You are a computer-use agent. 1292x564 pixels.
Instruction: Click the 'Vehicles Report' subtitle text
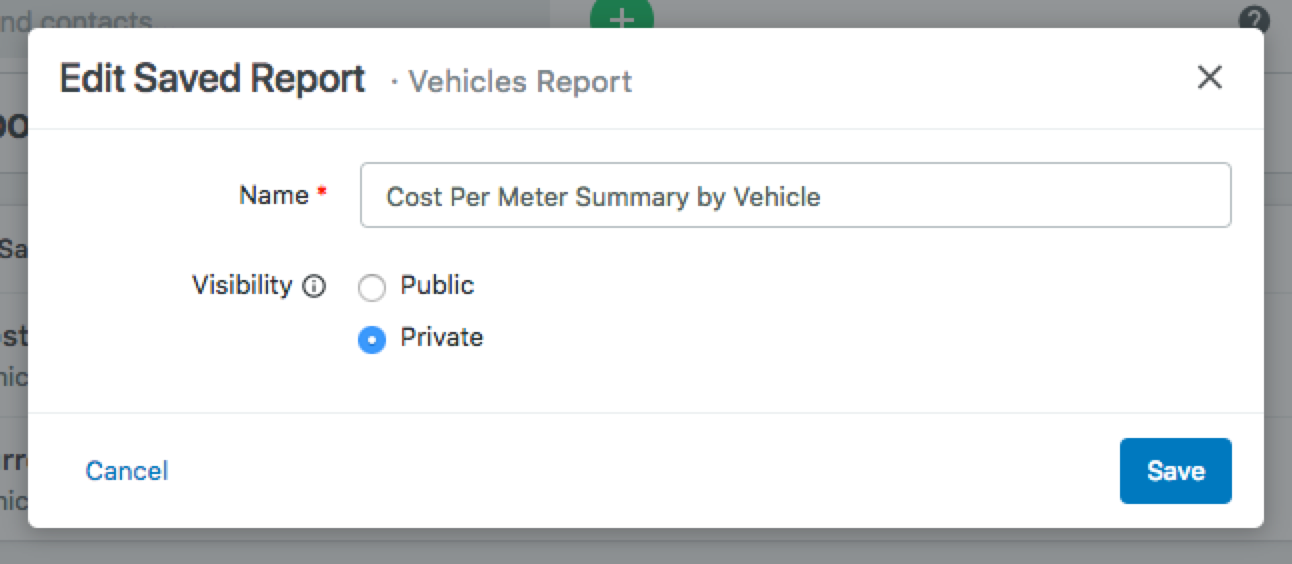click(x=520, y=81)
